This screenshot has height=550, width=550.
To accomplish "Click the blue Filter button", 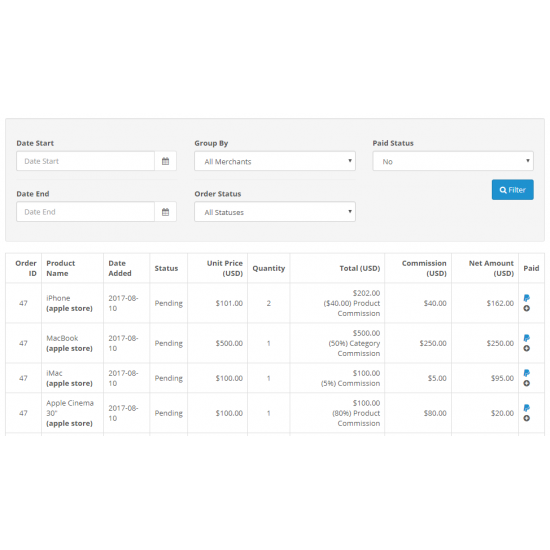I will tap(512, 190).
